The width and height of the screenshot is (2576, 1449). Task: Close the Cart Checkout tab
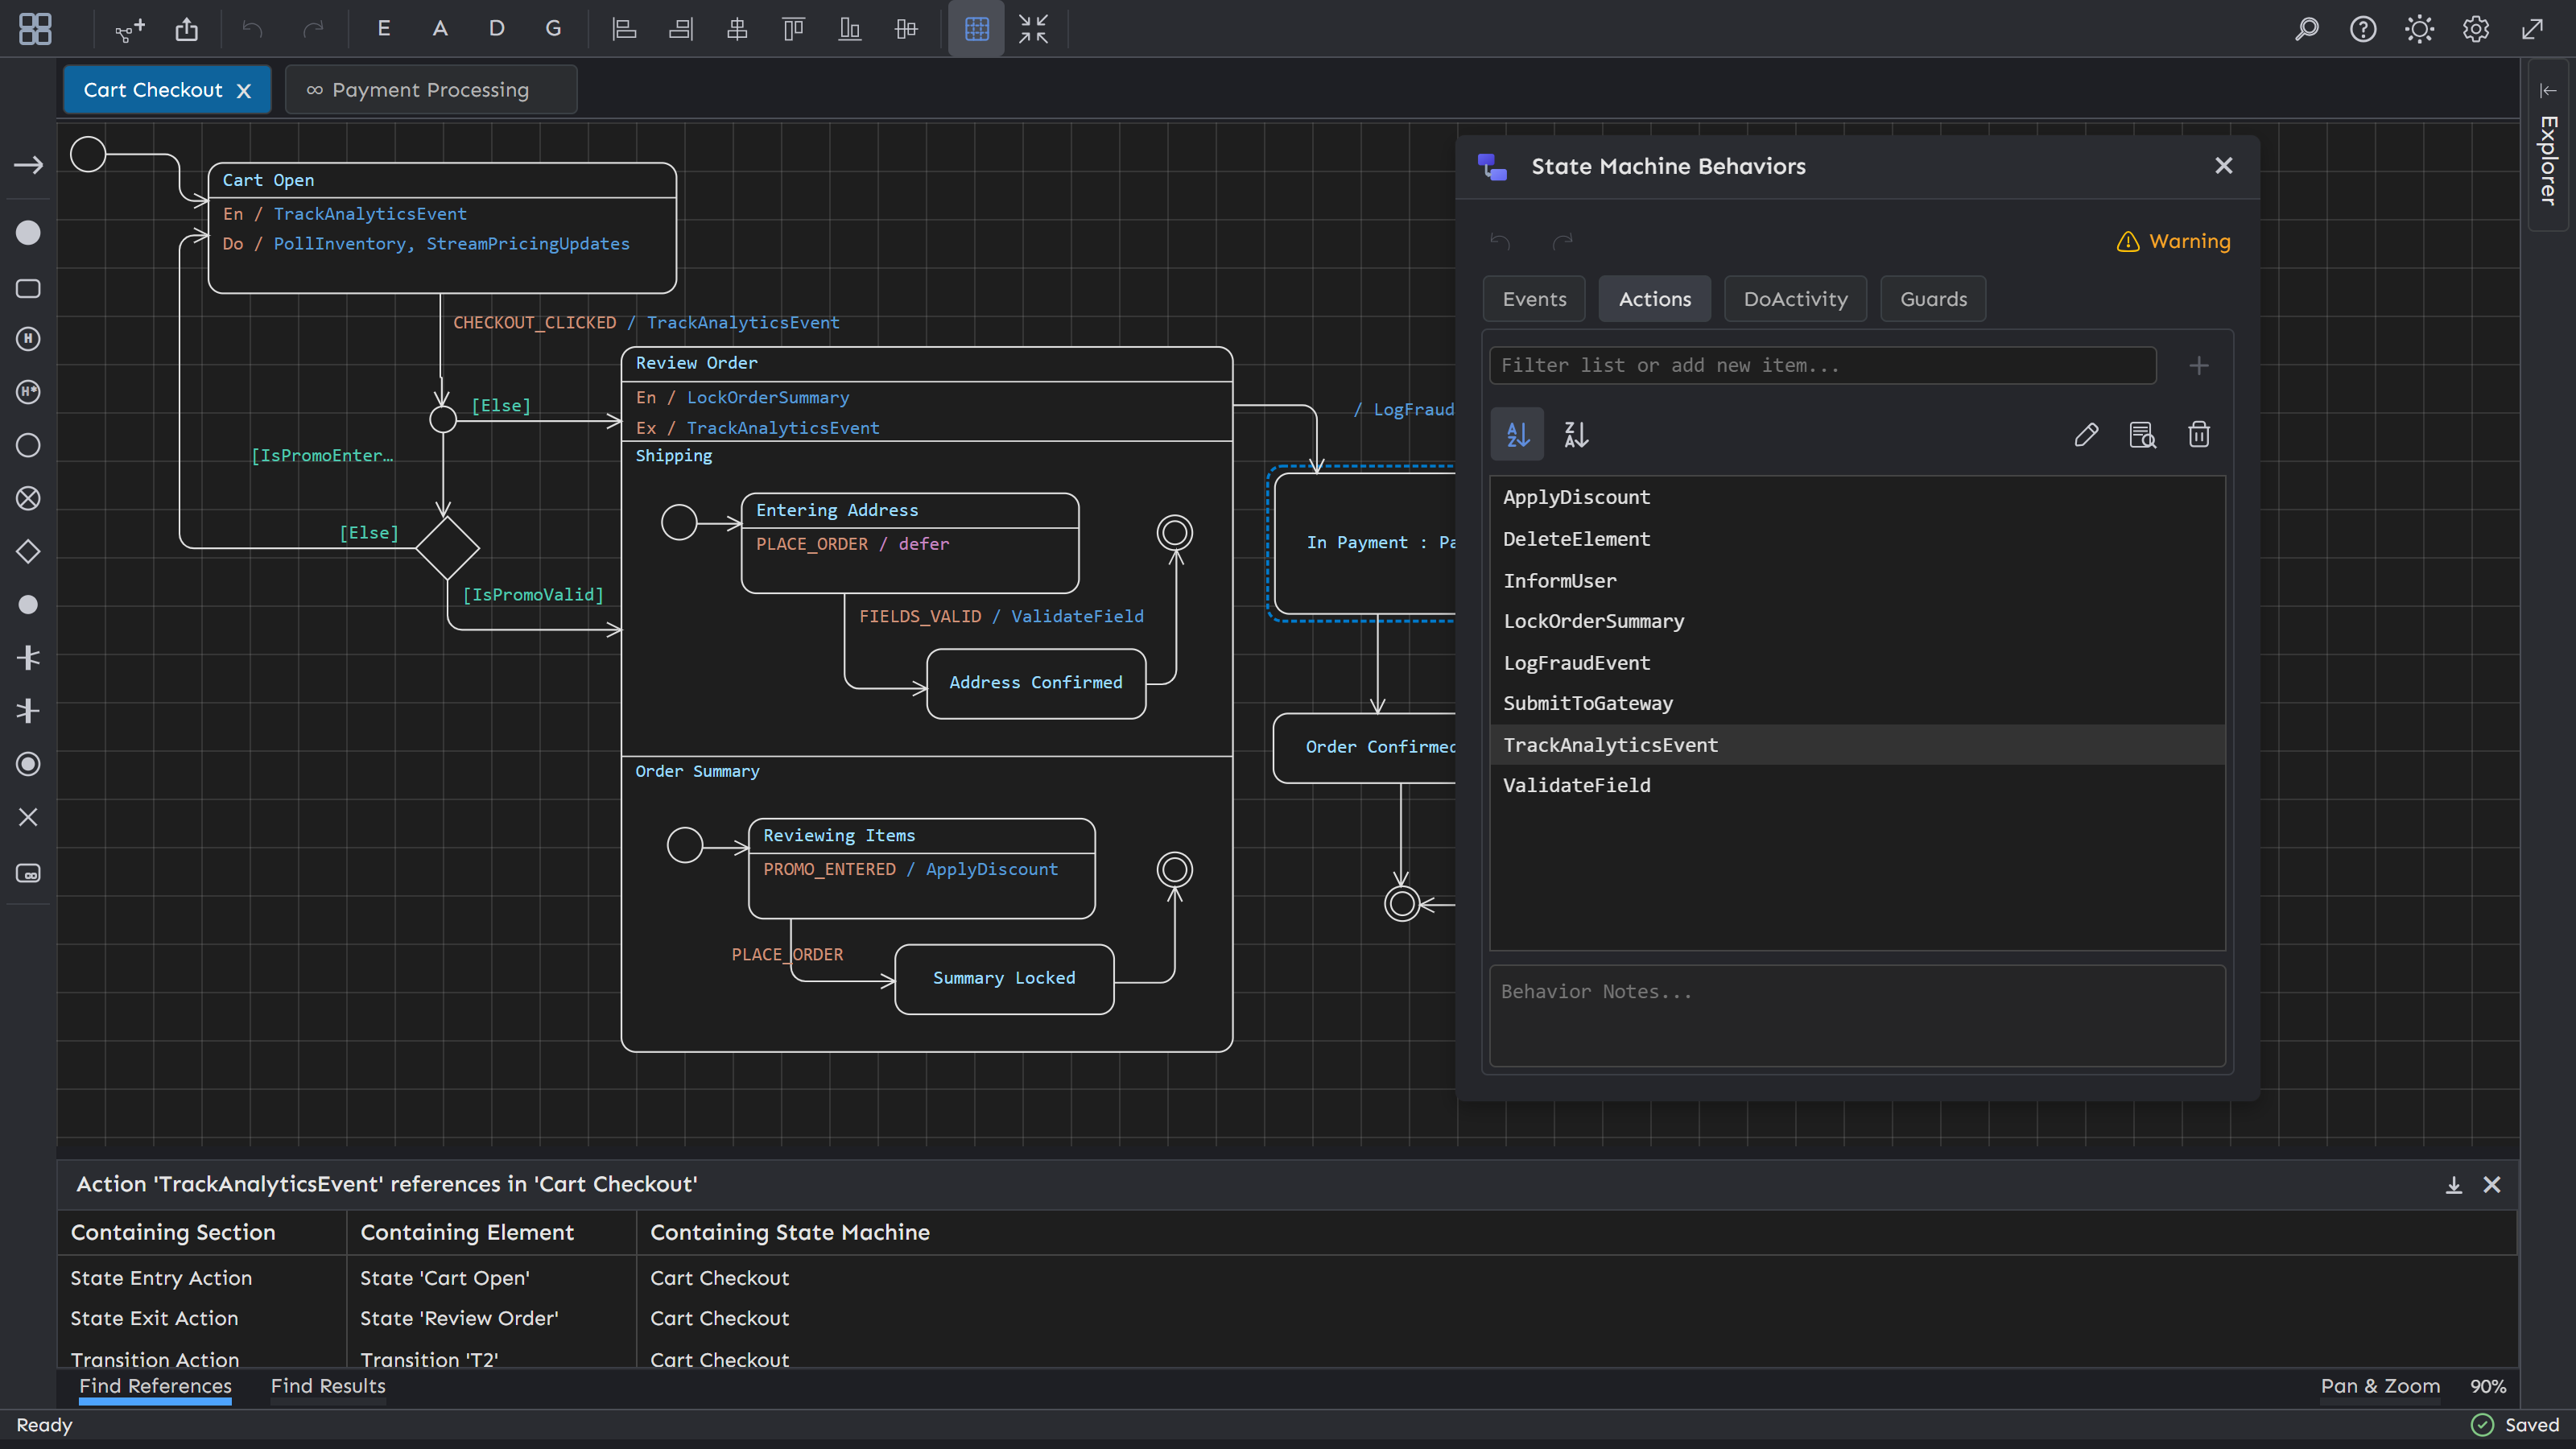243,91
